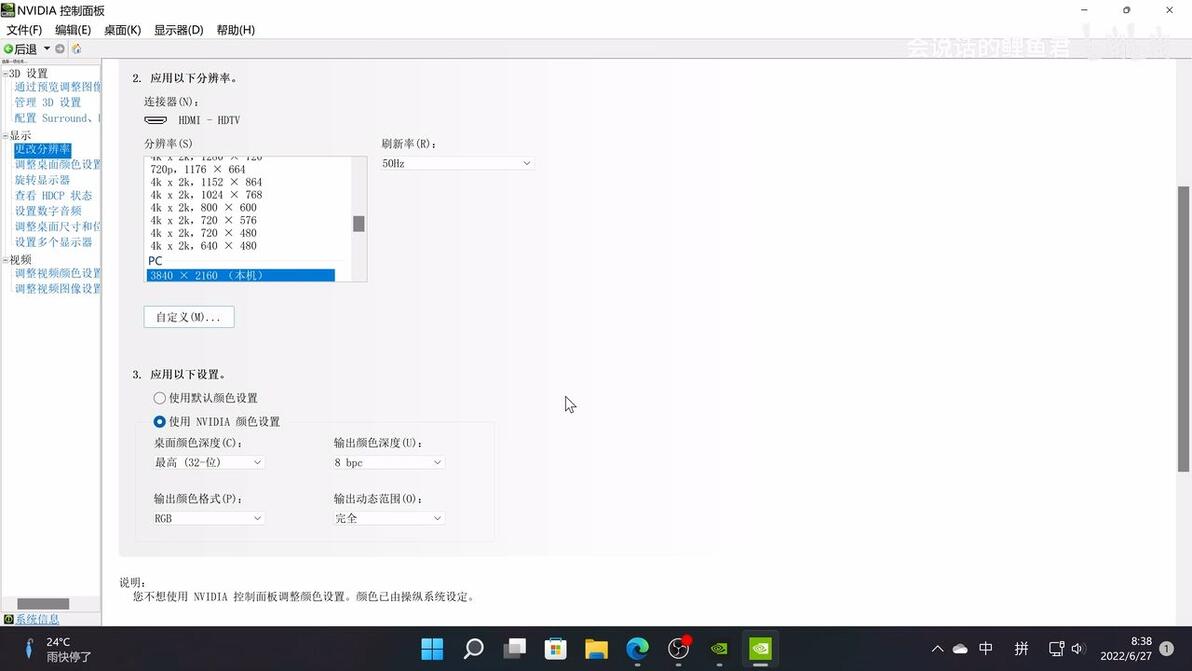The height and width of the screenshot is (671, 1192).
Task: Open 设置多个显示器 page
Action: pos(53,242)
